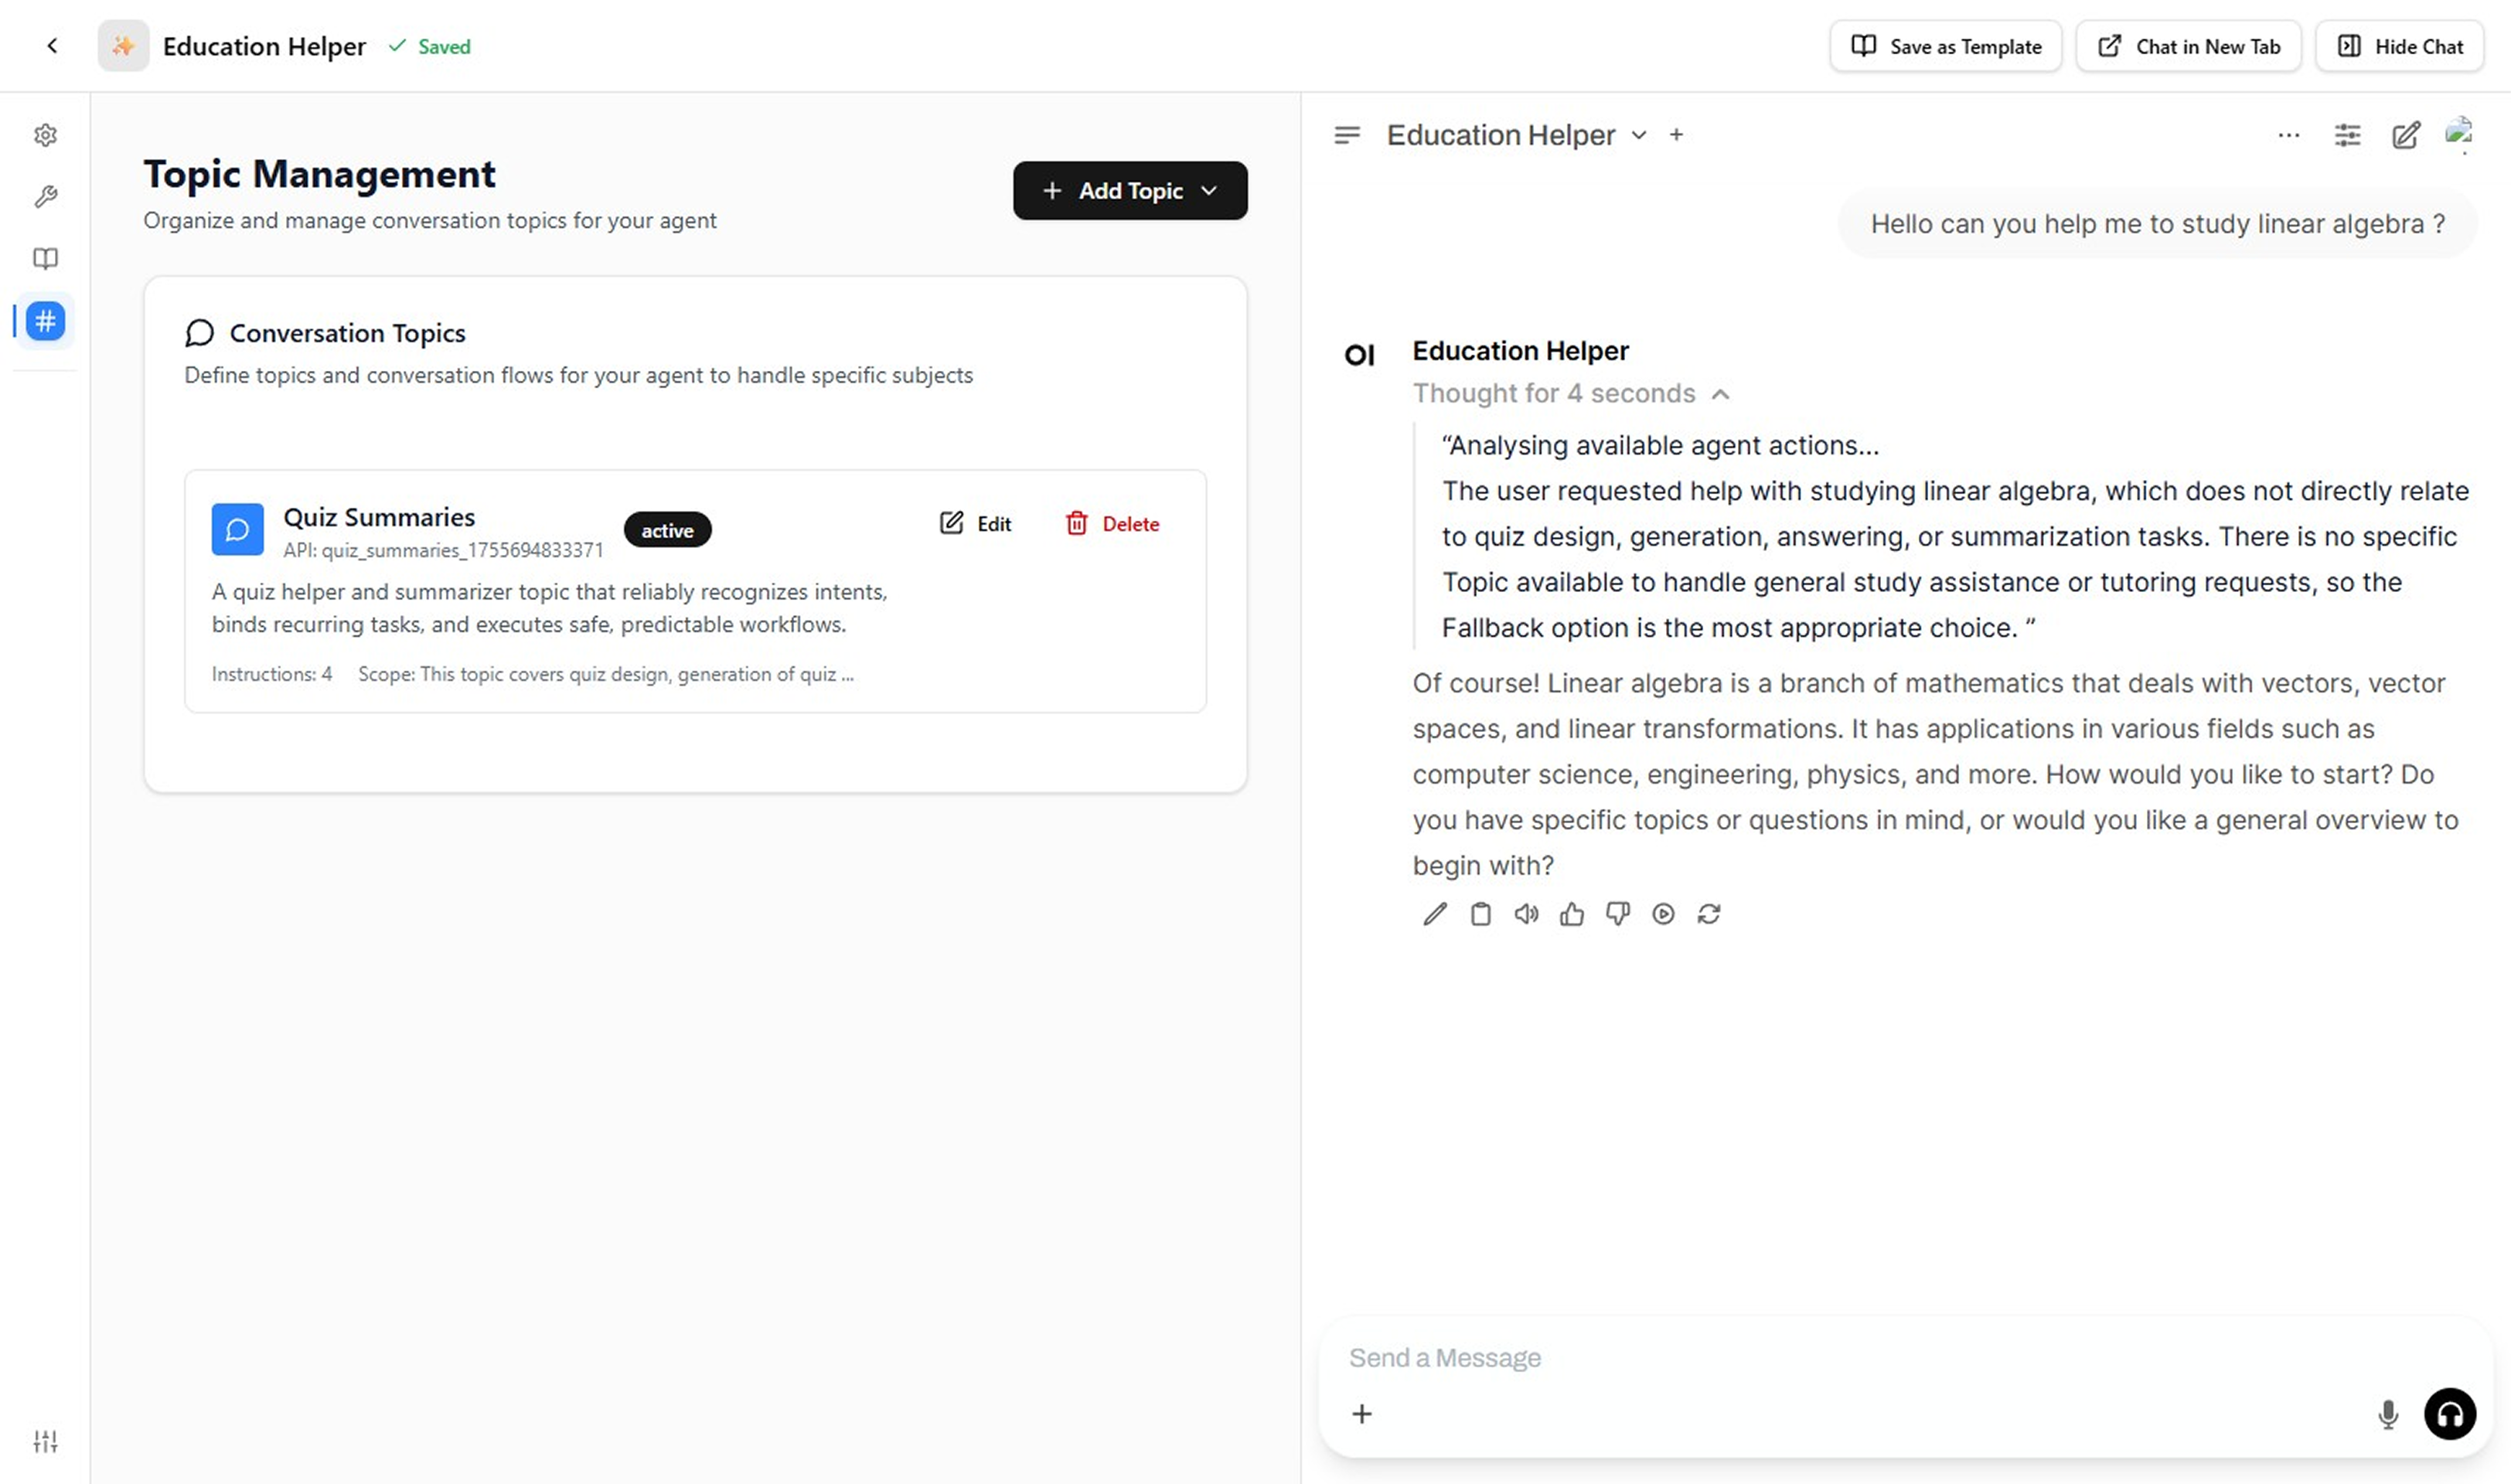Play response aloud with the speaker icon
This screenshot has height=1484, width=2511.
point(1526,914)
